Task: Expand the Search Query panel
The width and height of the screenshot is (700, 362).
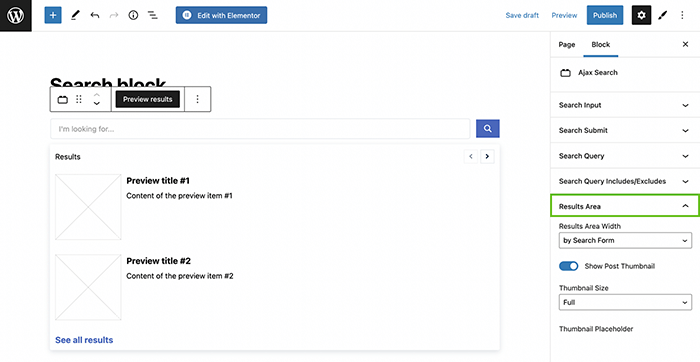Action: point(625,156)
